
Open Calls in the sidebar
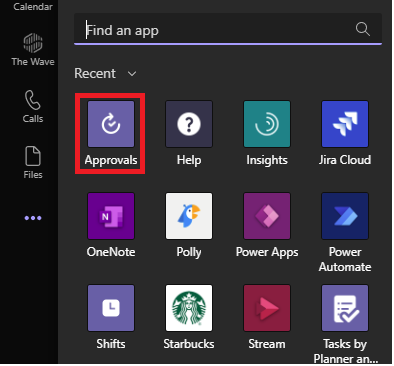[33, 106]
